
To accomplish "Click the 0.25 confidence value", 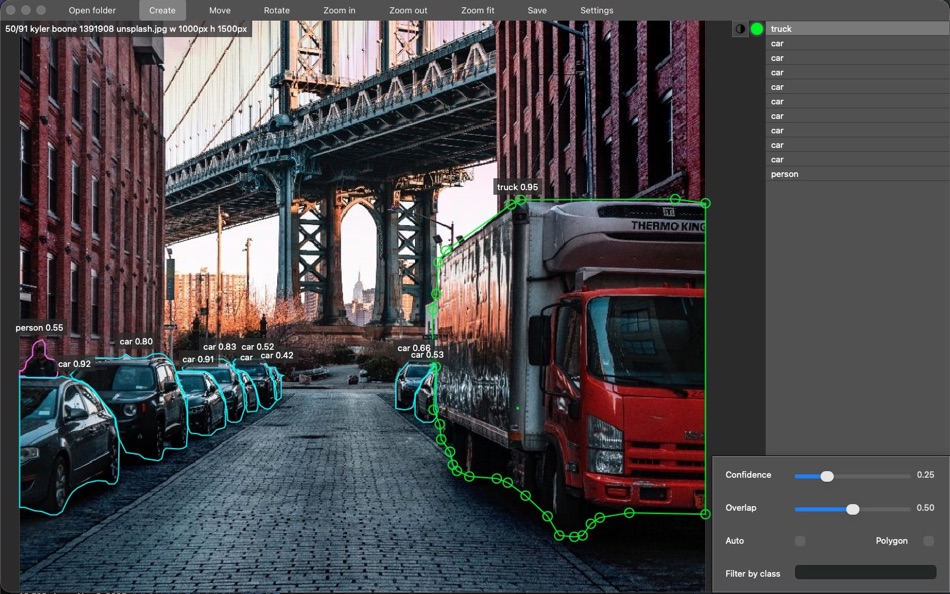I will click(x=925, y=475).
